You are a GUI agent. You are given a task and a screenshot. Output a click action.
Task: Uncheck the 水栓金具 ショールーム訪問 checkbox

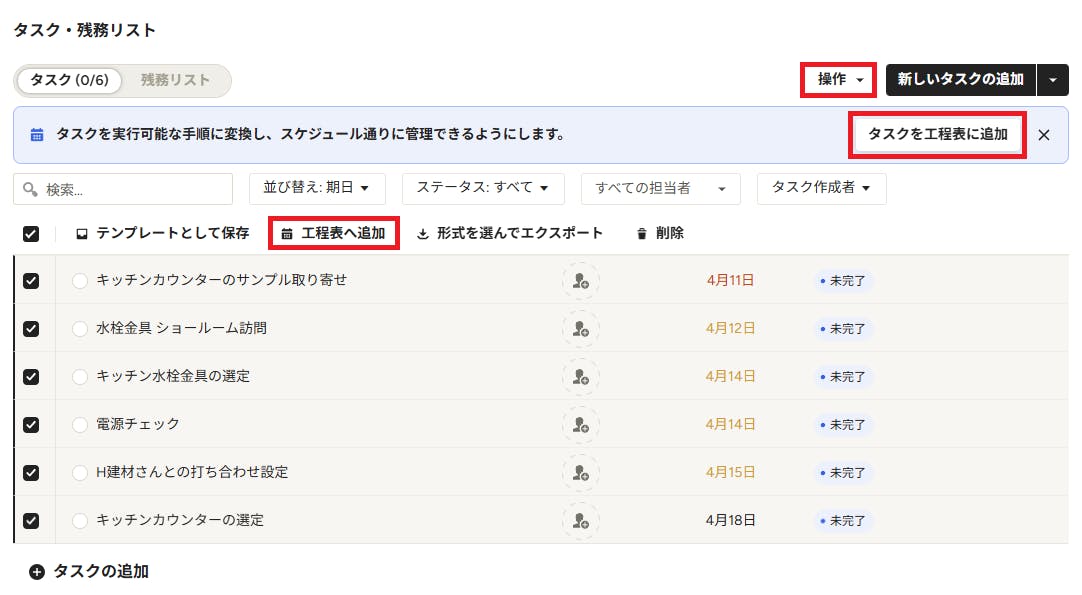(31, 329)
